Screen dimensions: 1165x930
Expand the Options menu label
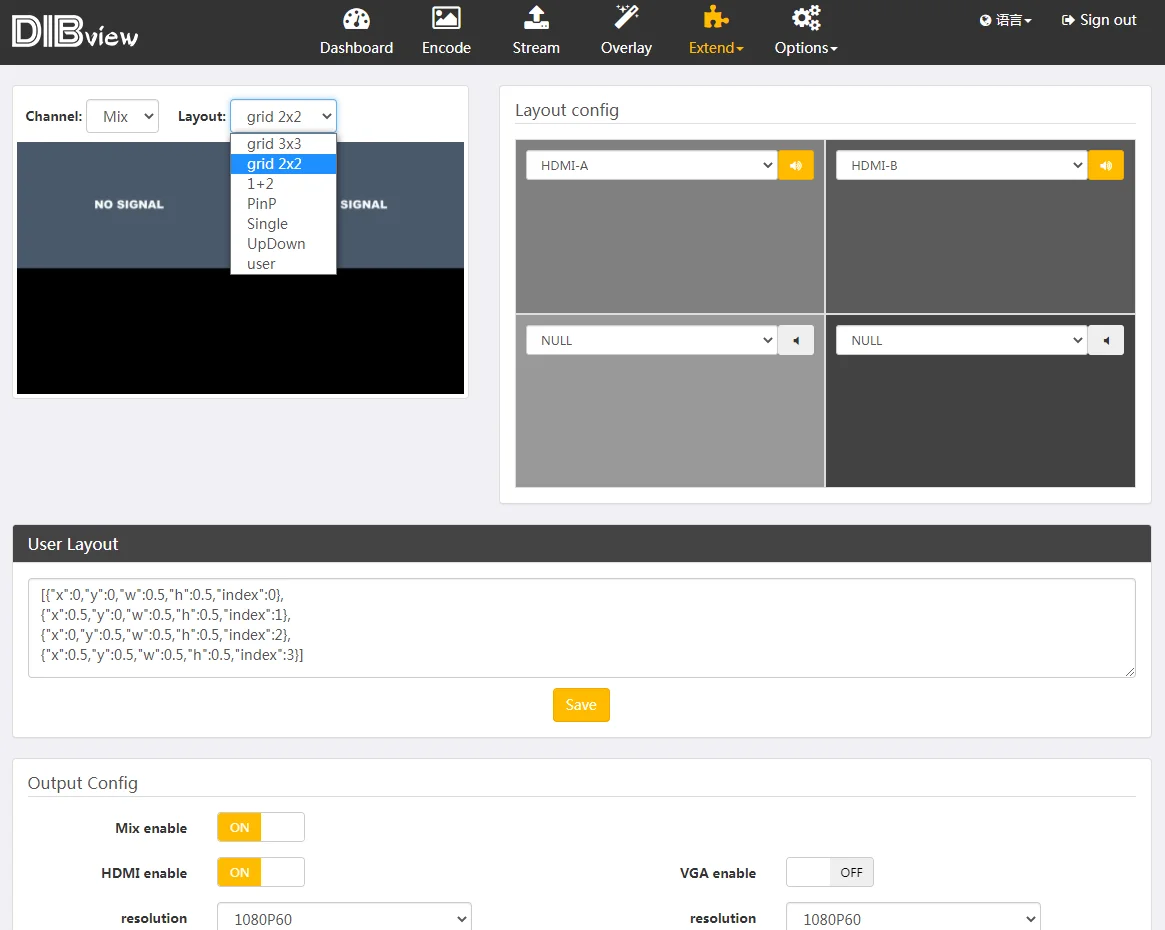click(x=806, y=48)
